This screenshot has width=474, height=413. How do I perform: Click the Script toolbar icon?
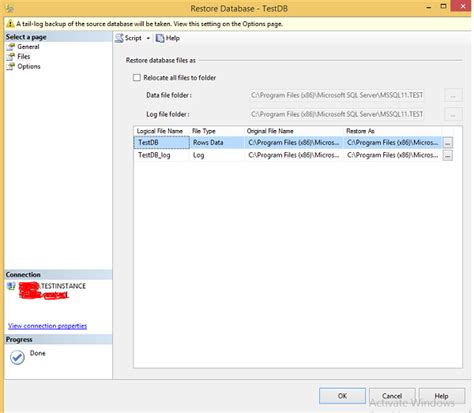119,38
